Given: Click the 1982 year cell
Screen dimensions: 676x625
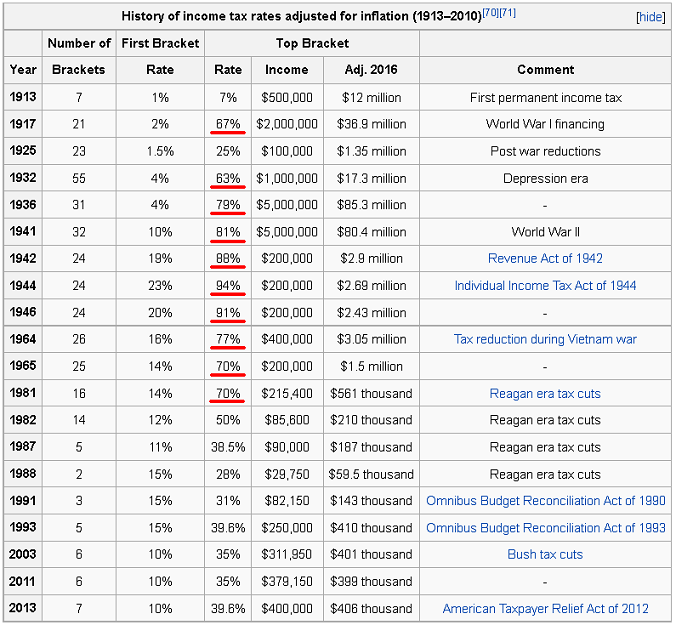Looking at the screenshot, I should [x=23, y=420].
